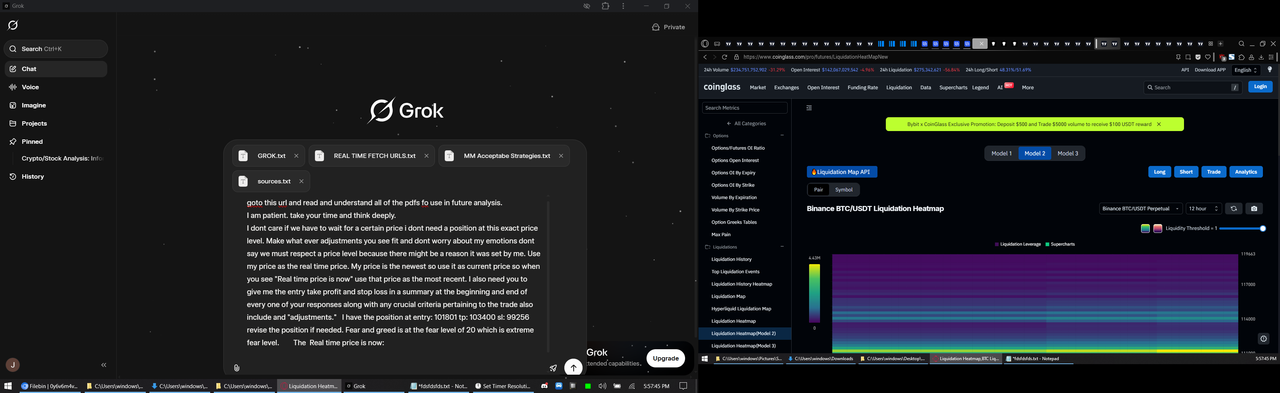Remove GROK.txt attachment
The image size is (1280, 393).
[297, 156]
